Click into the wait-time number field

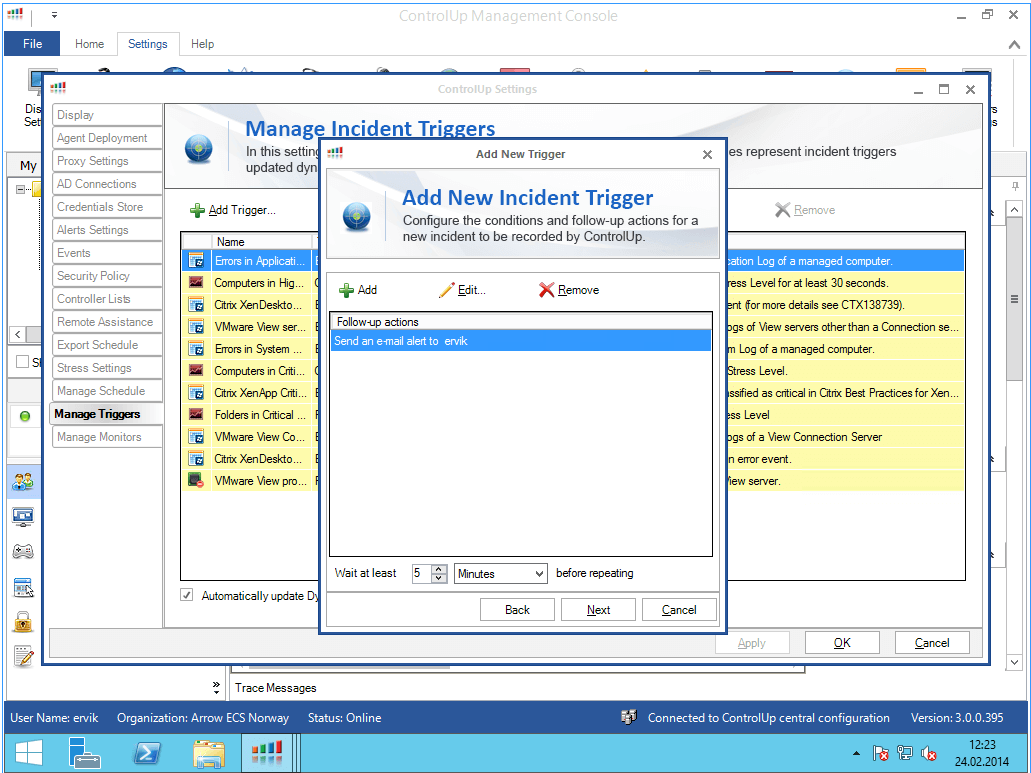point(421,573)
